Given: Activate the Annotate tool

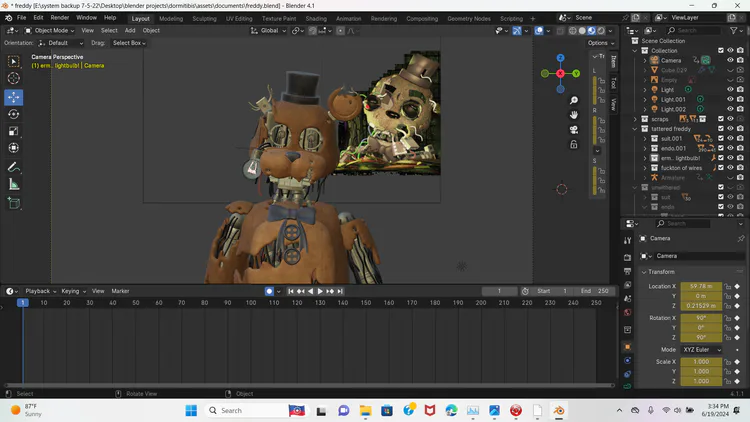Looking at the screenshot, I should 13,167.
